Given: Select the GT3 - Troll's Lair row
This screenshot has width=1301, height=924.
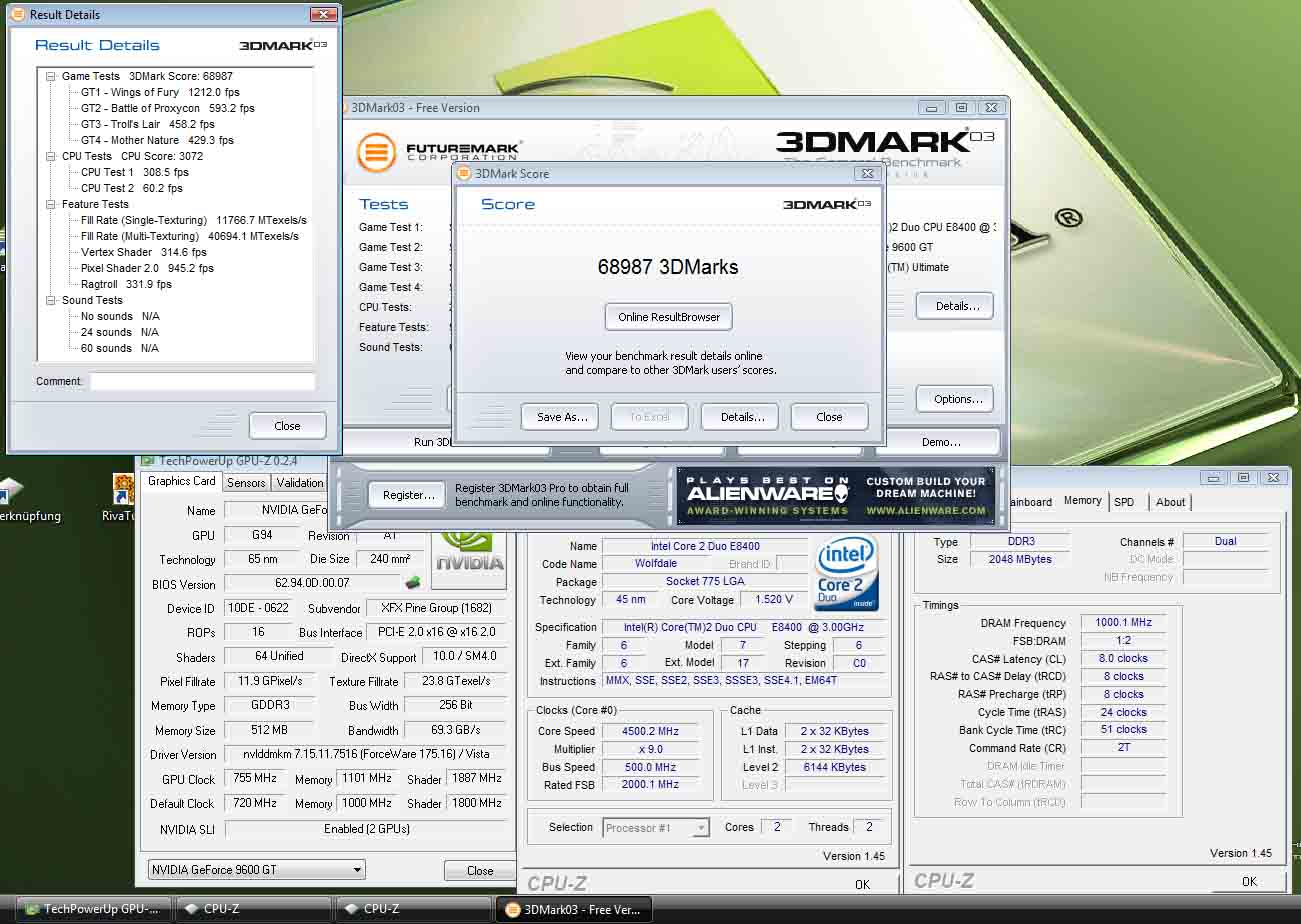Looking at the screenshot, I should click(148, 124).
